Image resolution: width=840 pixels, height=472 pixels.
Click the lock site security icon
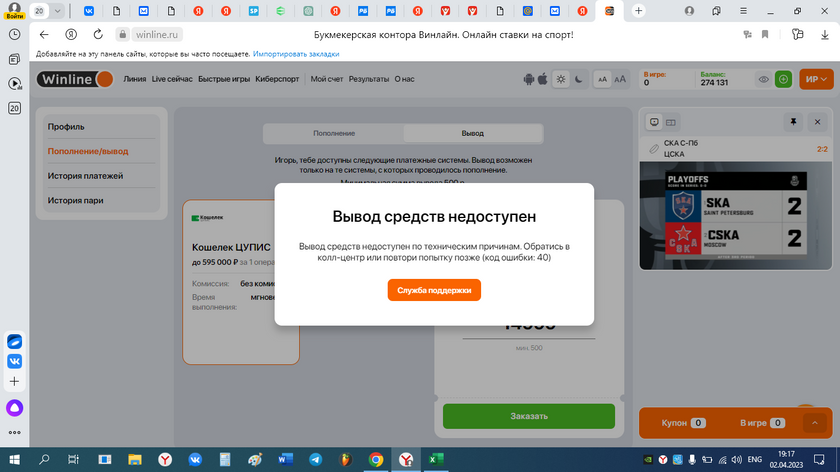123,34
